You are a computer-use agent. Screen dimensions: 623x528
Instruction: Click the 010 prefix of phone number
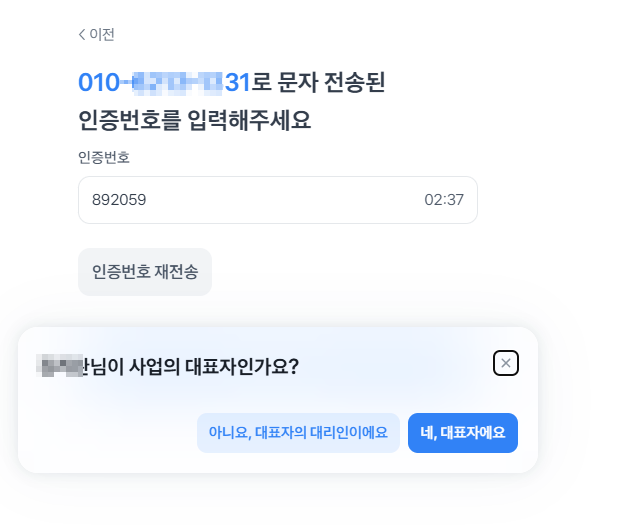(x=98, y=84)
